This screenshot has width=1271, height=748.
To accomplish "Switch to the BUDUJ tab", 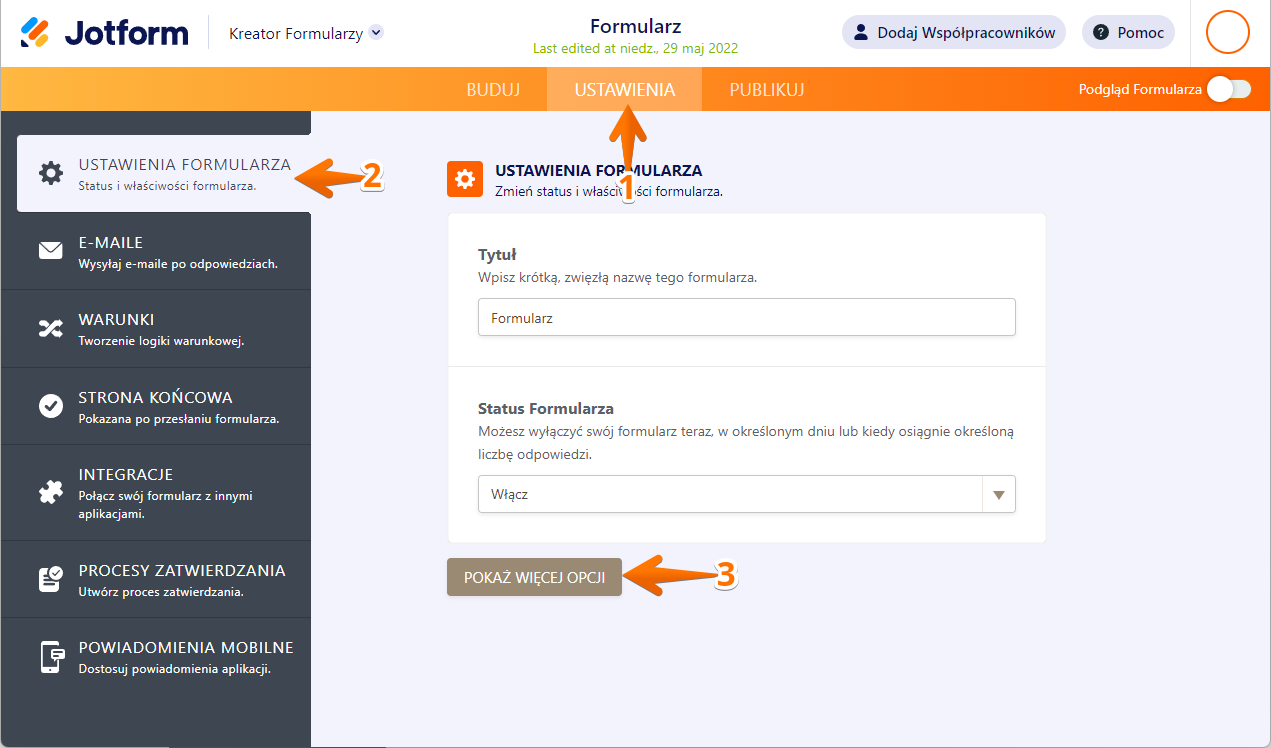I will point(493,89).
